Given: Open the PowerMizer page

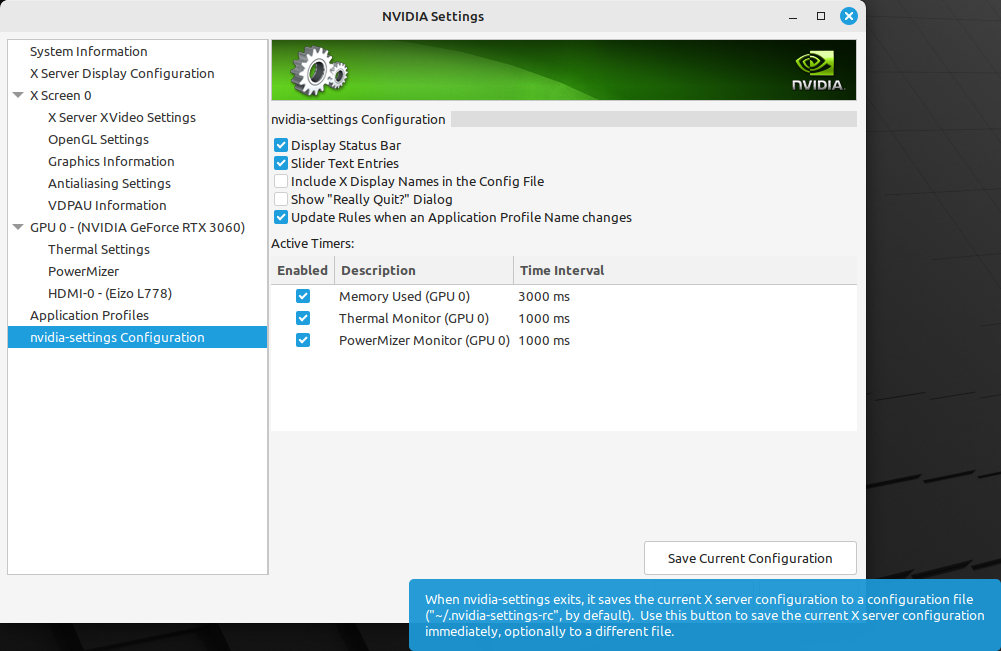Looking at the screenshot, I should coord(83,271).
